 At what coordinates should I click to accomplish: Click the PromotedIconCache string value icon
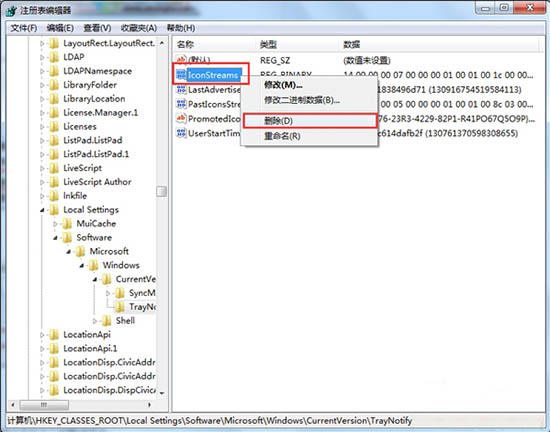[181, 119]
